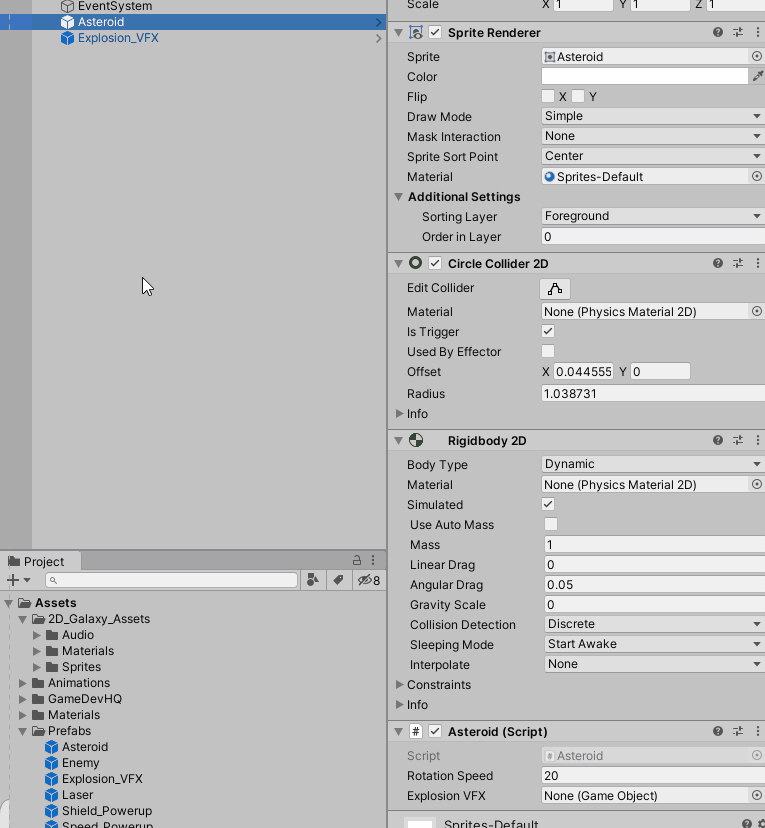Collapse the Additional Settings foldout

click(x=399, y=196)
